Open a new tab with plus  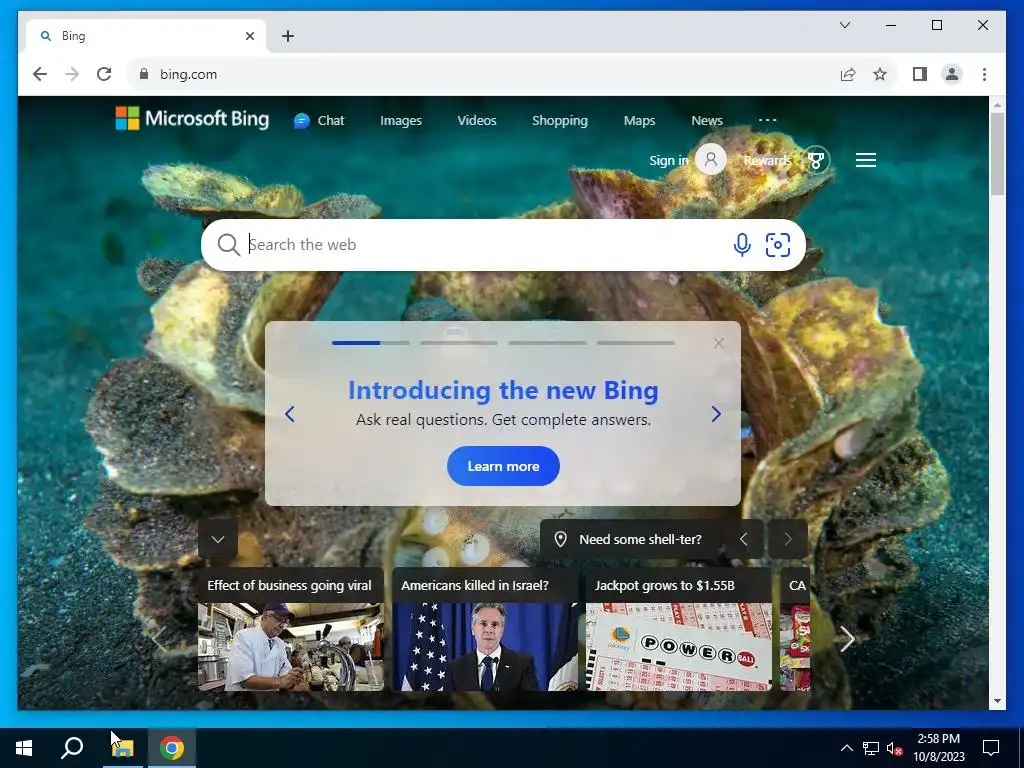288,36
